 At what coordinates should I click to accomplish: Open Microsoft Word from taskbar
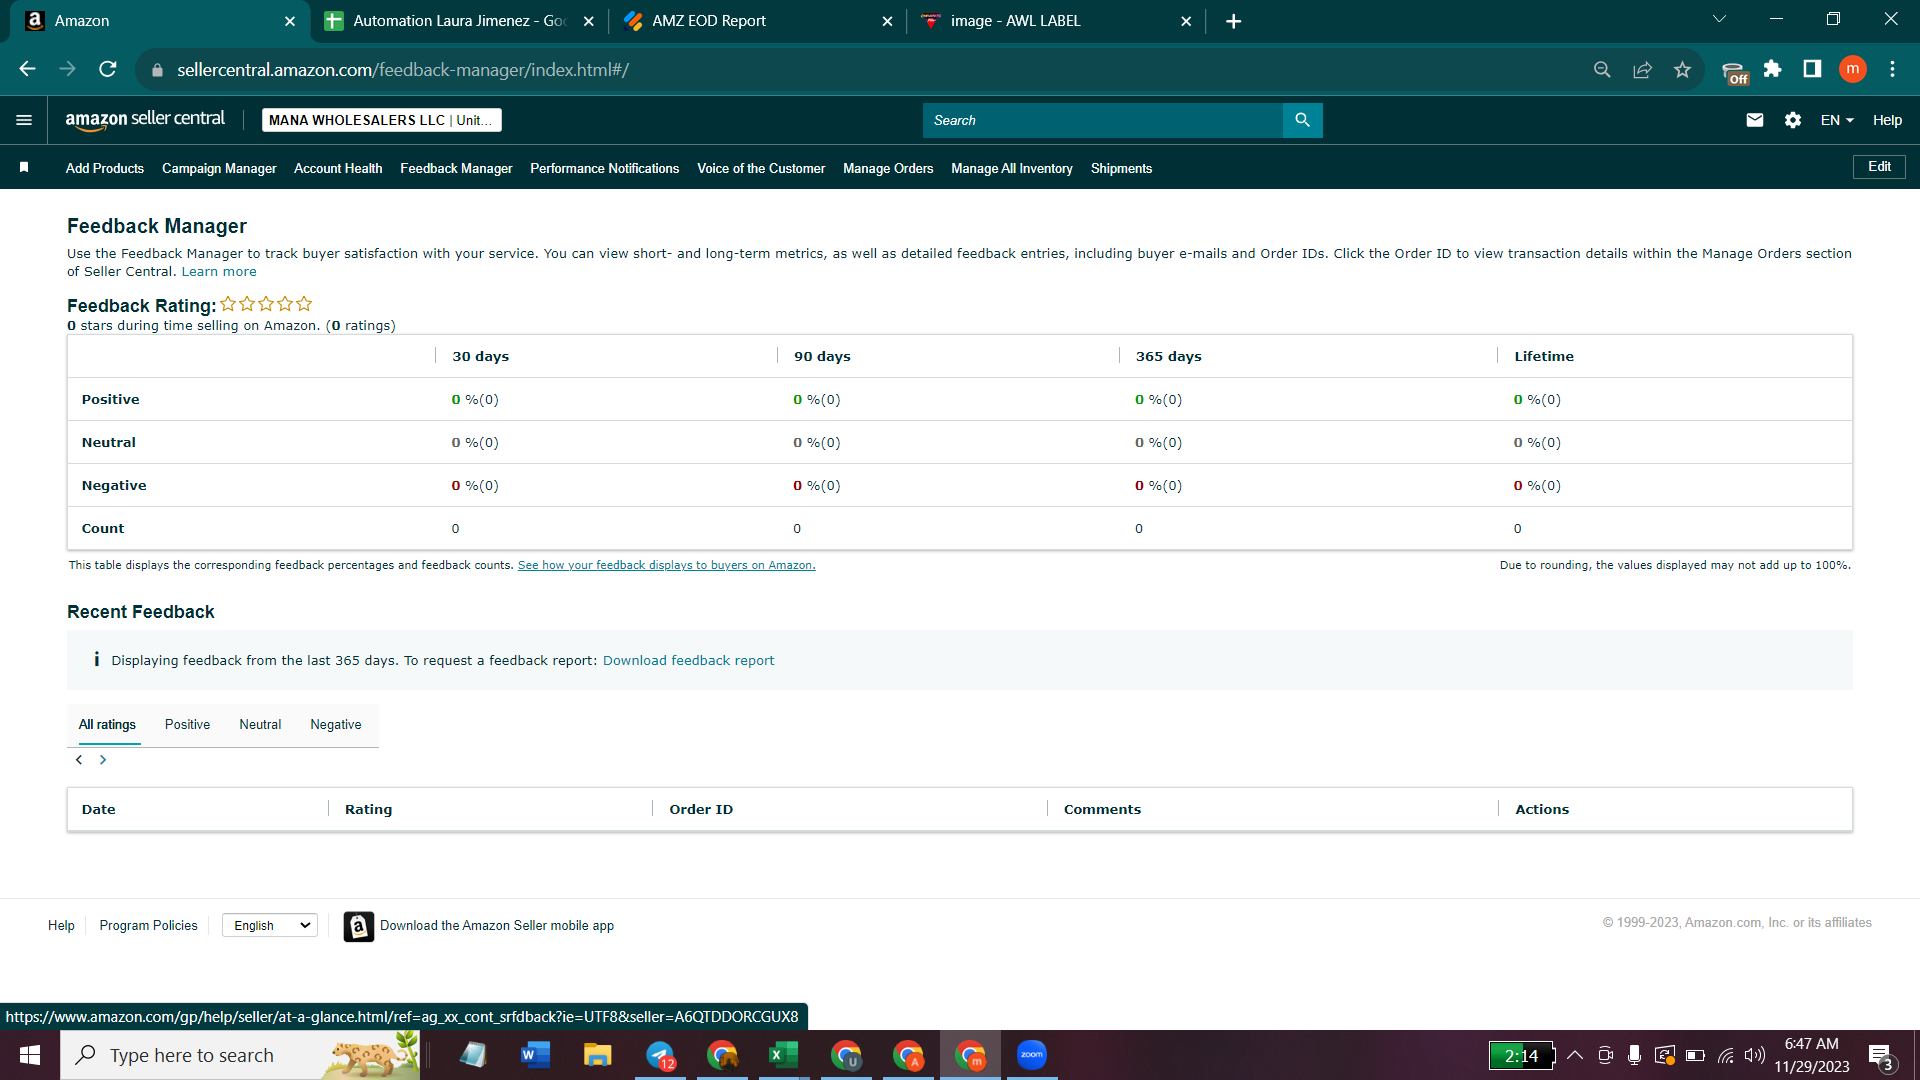pyautogui.click(x=535, y=1055)
